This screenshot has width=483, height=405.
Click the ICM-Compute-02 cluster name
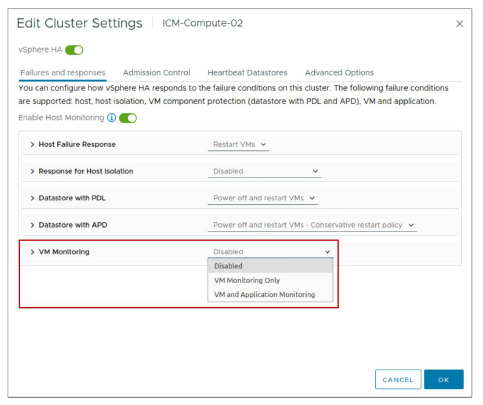[x=203, y=23]
